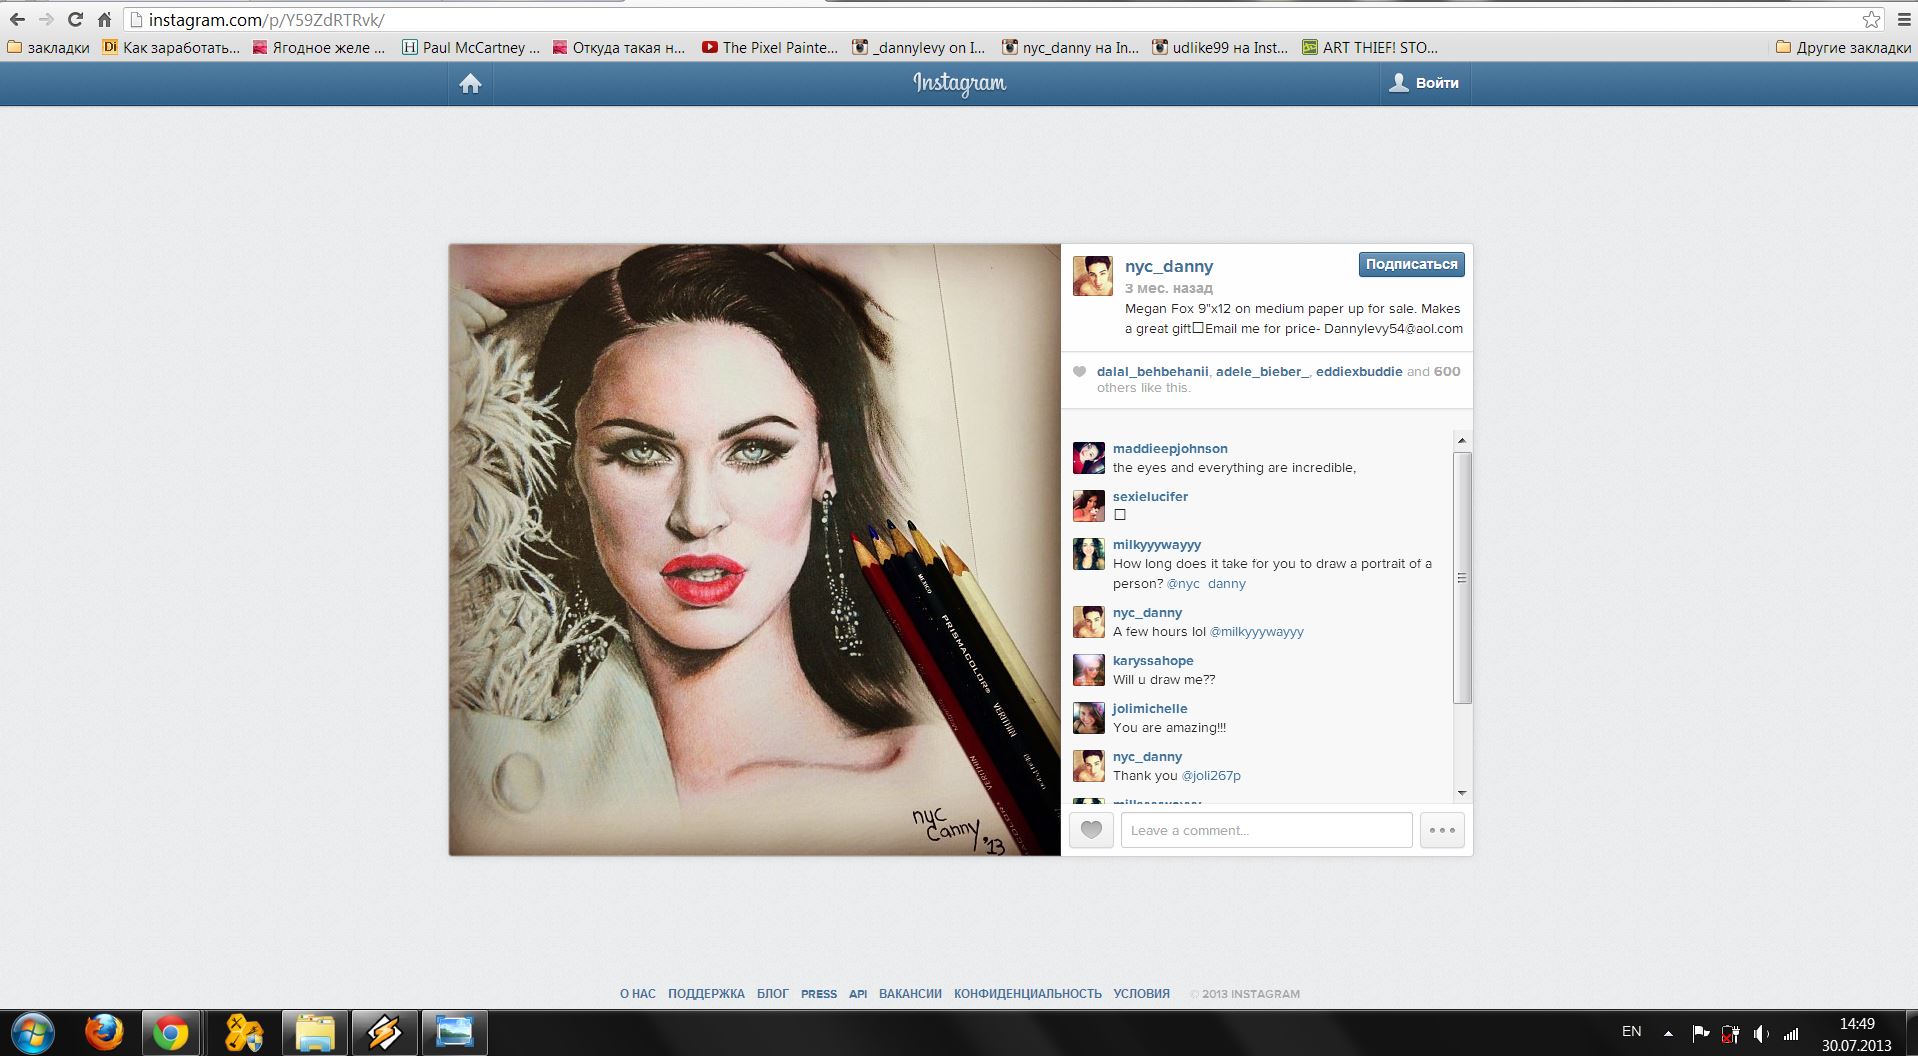The width and height of the screenshot is (1918, 1056).
Task: Like the post with heart button
Action: tap(1091, 830)
